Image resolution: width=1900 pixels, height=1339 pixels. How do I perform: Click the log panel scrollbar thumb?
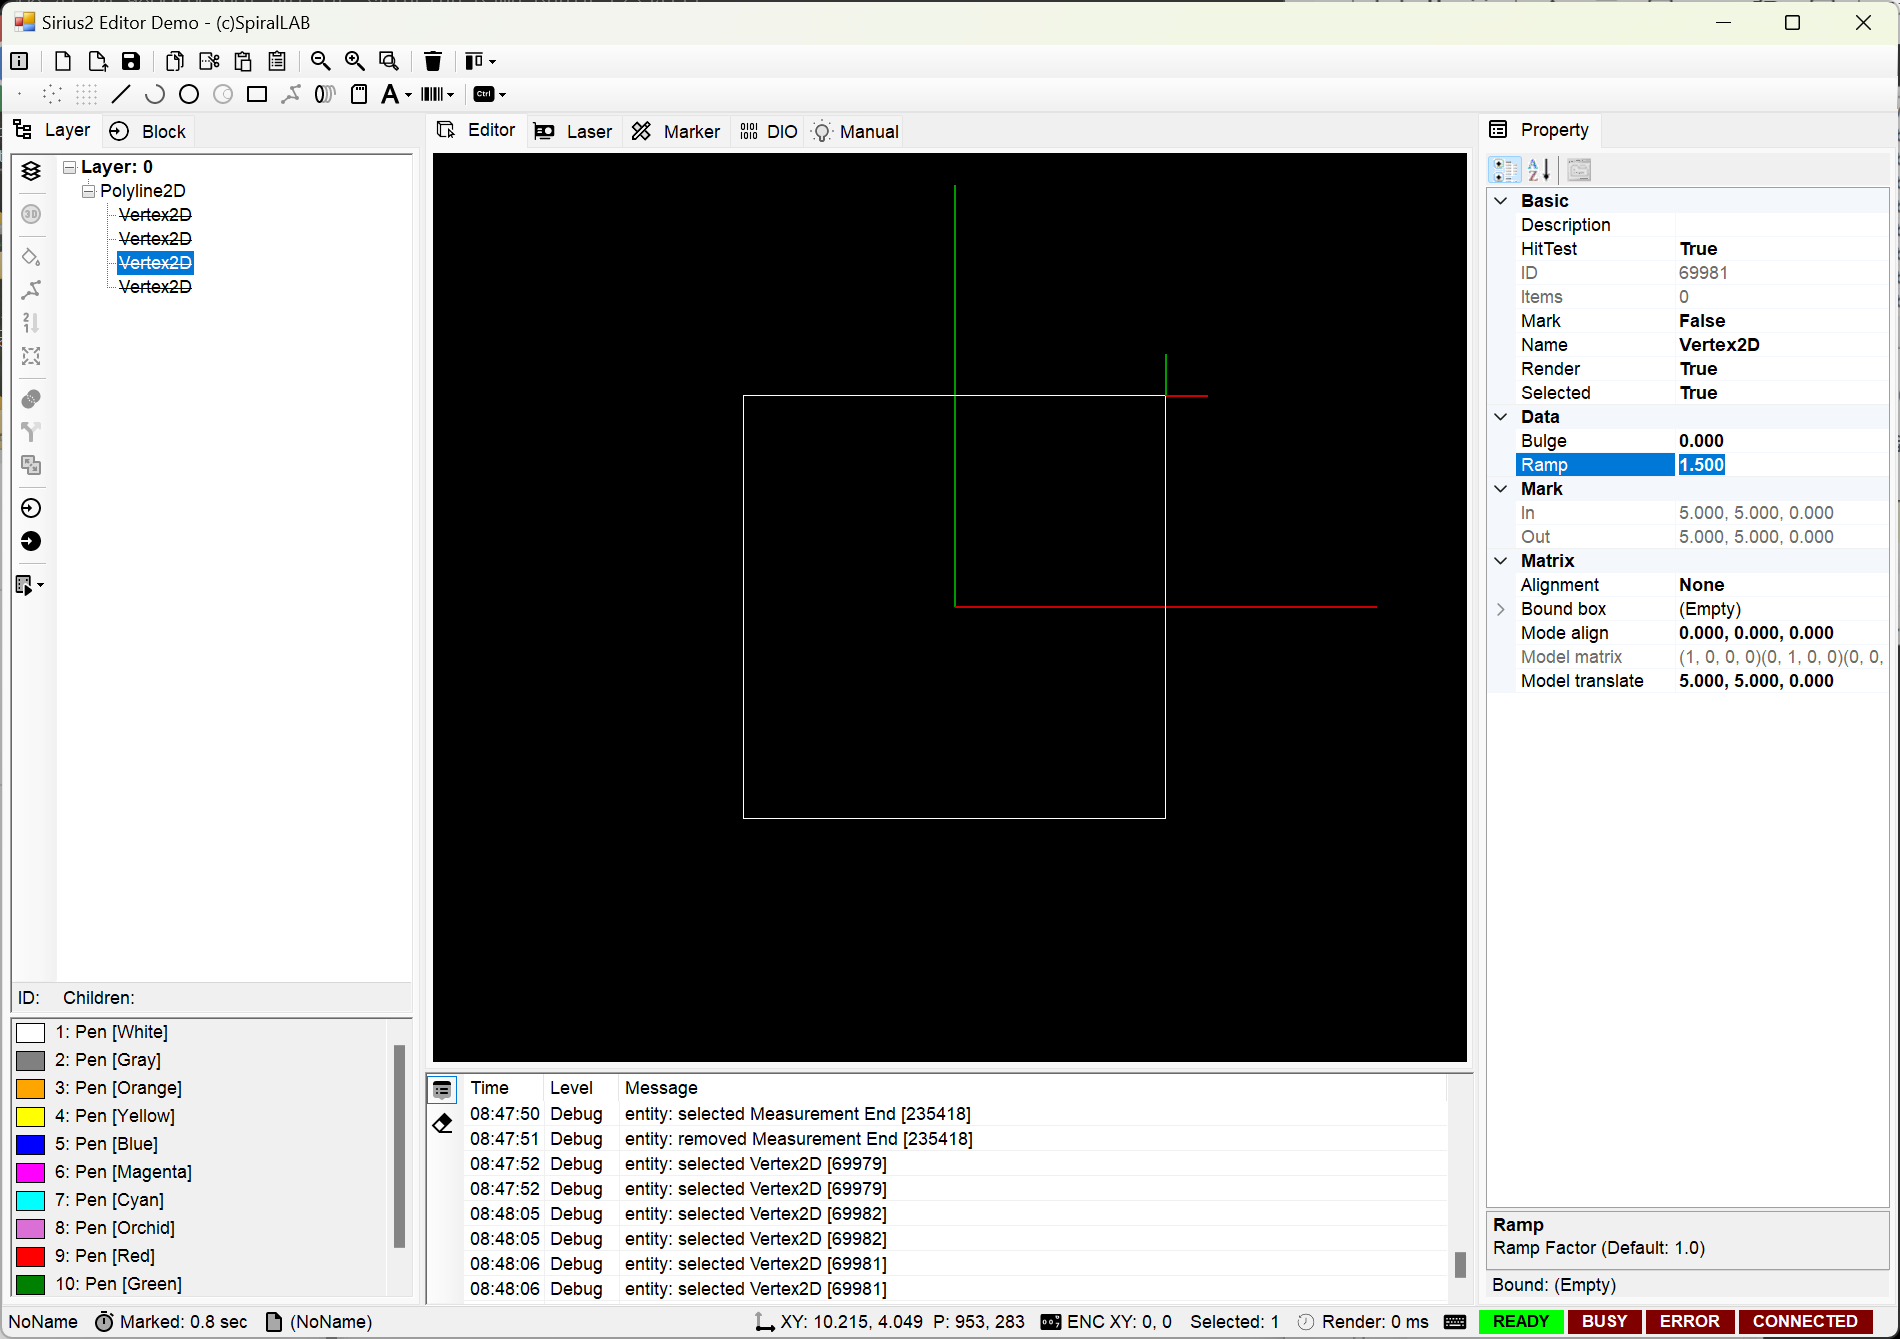1460,1265
